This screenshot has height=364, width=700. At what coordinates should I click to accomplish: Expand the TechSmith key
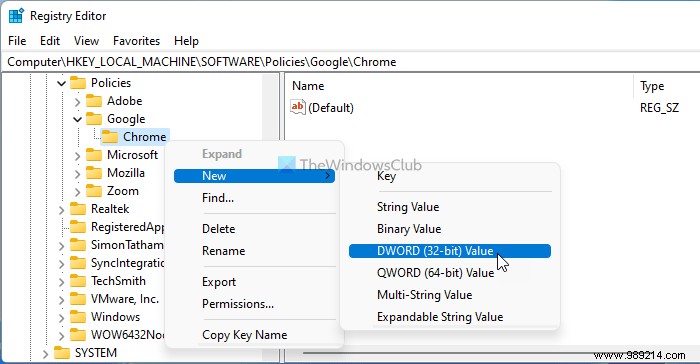click(62, 282)
